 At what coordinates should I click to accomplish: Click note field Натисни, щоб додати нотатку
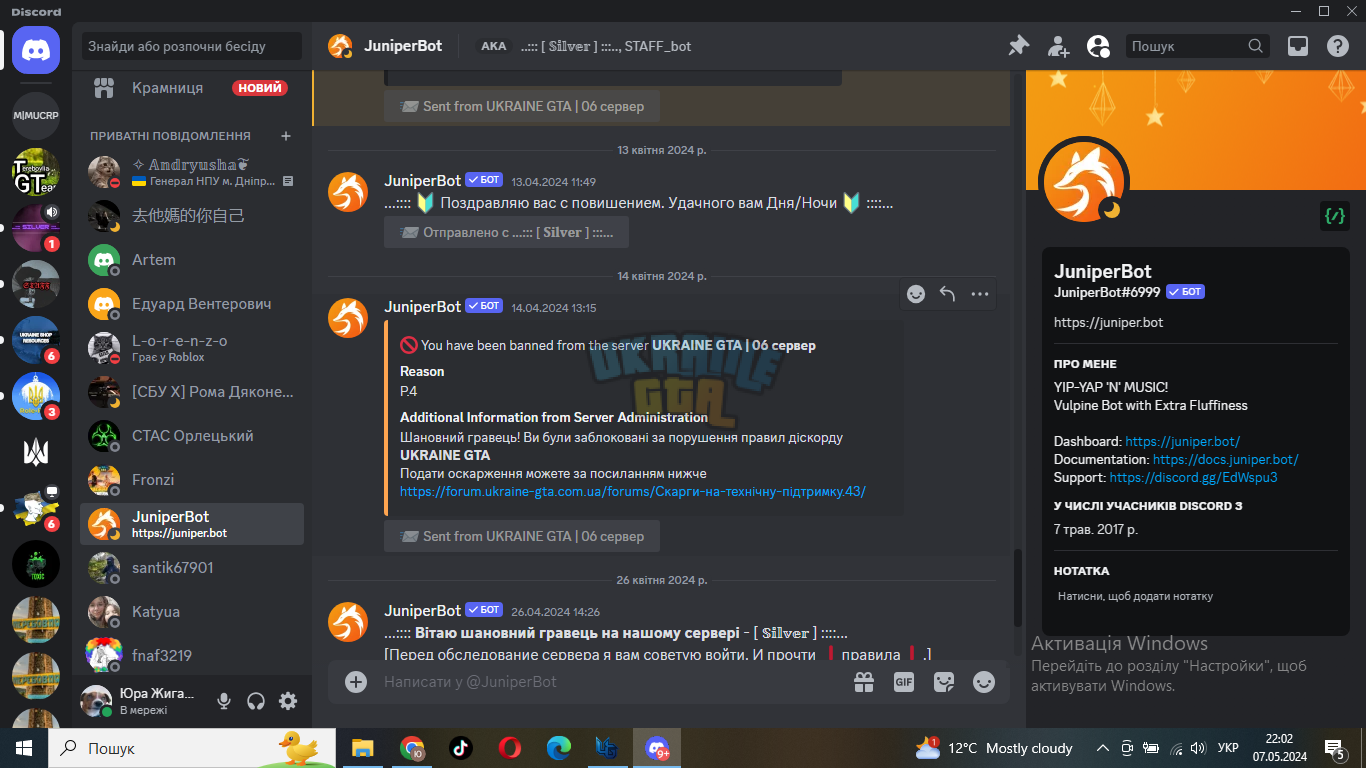point(1196,596)
